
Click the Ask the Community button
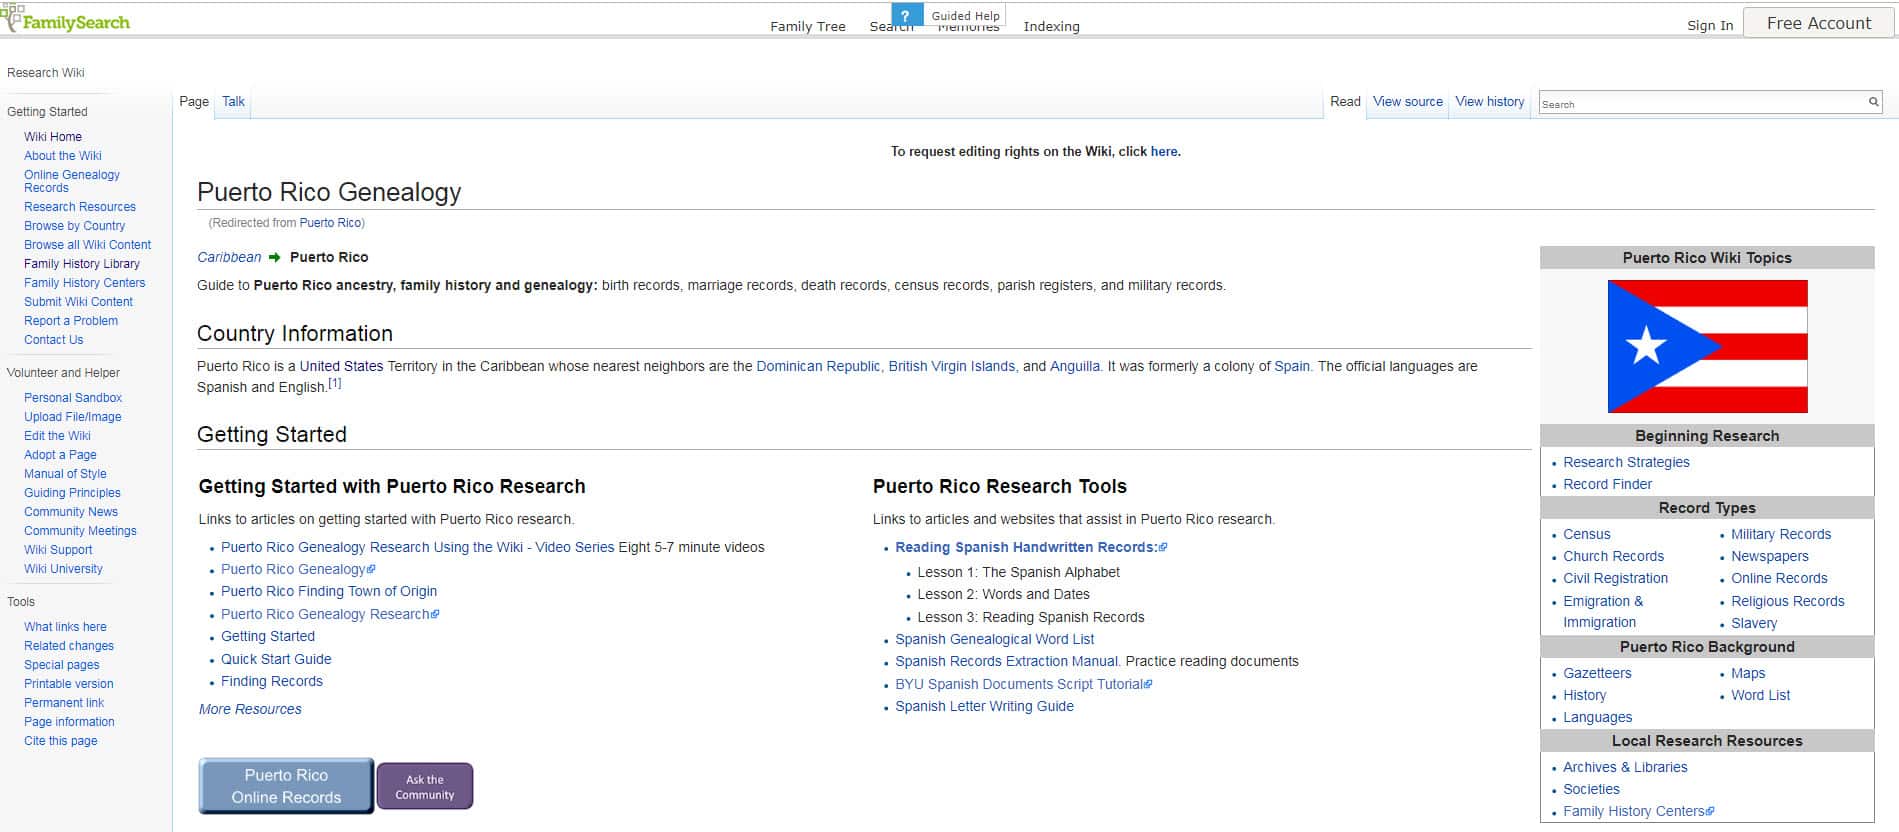[424, 787]
